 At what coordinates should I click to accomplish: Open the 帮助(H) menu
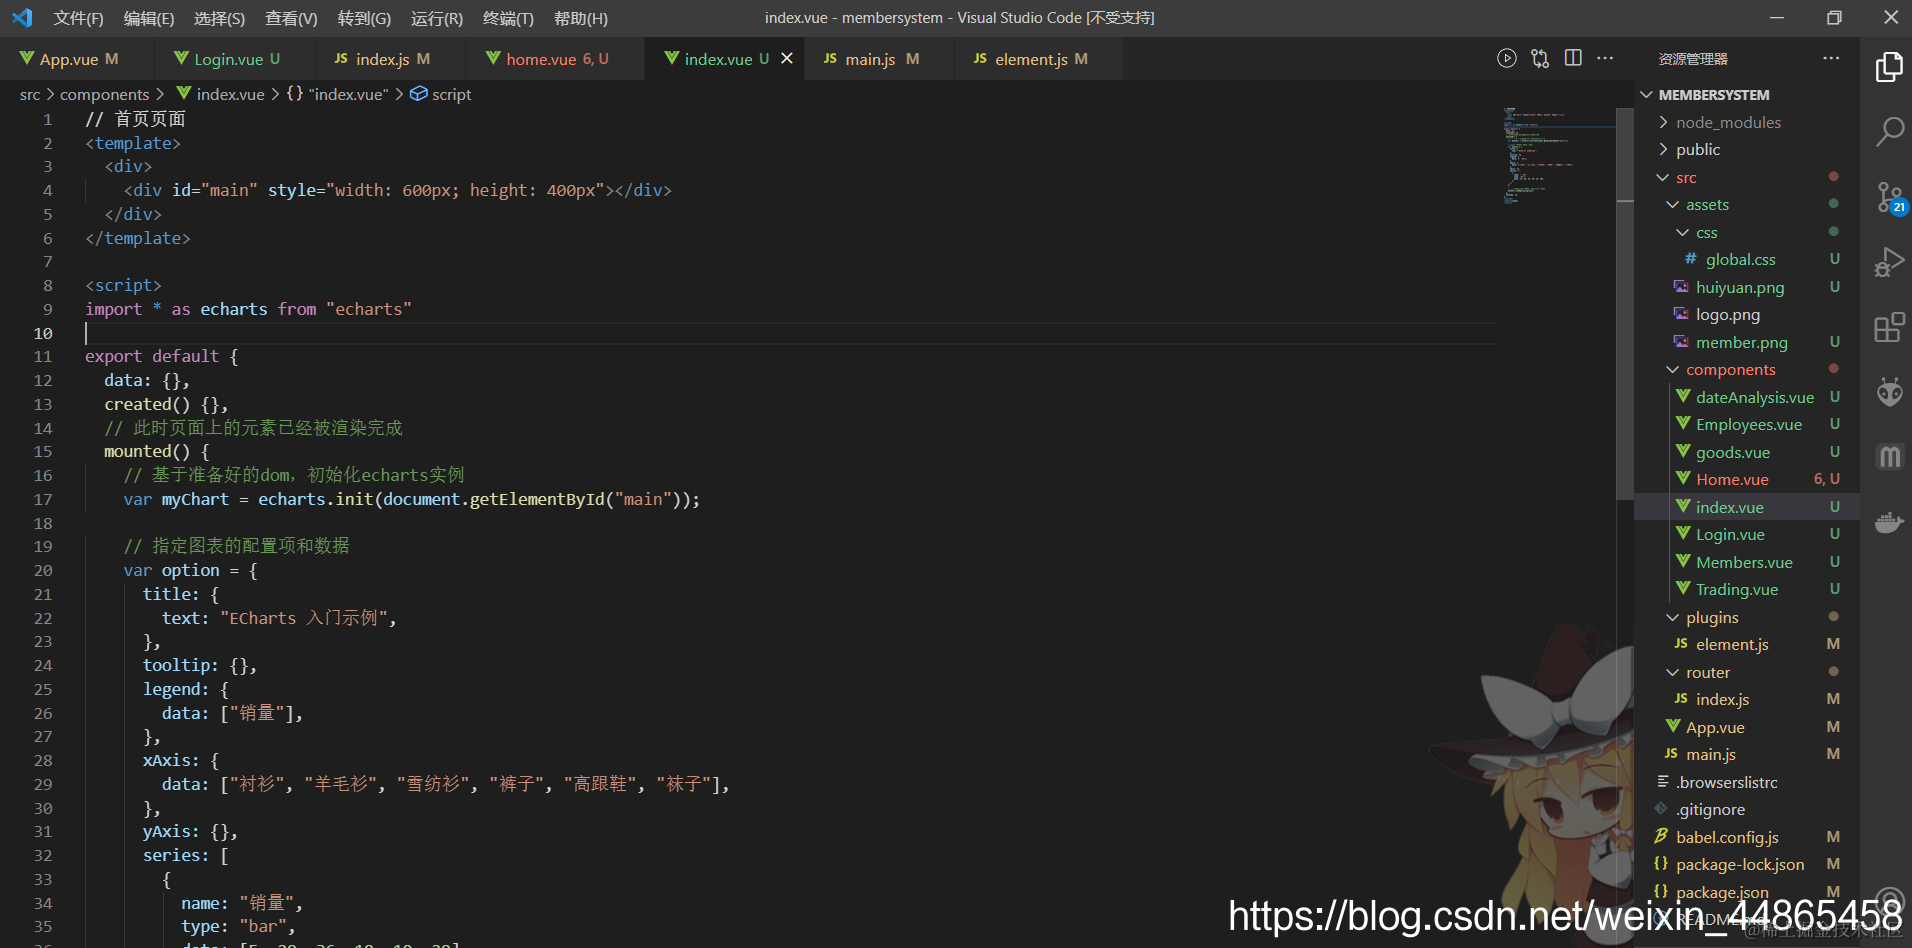[x=581, y=18]
